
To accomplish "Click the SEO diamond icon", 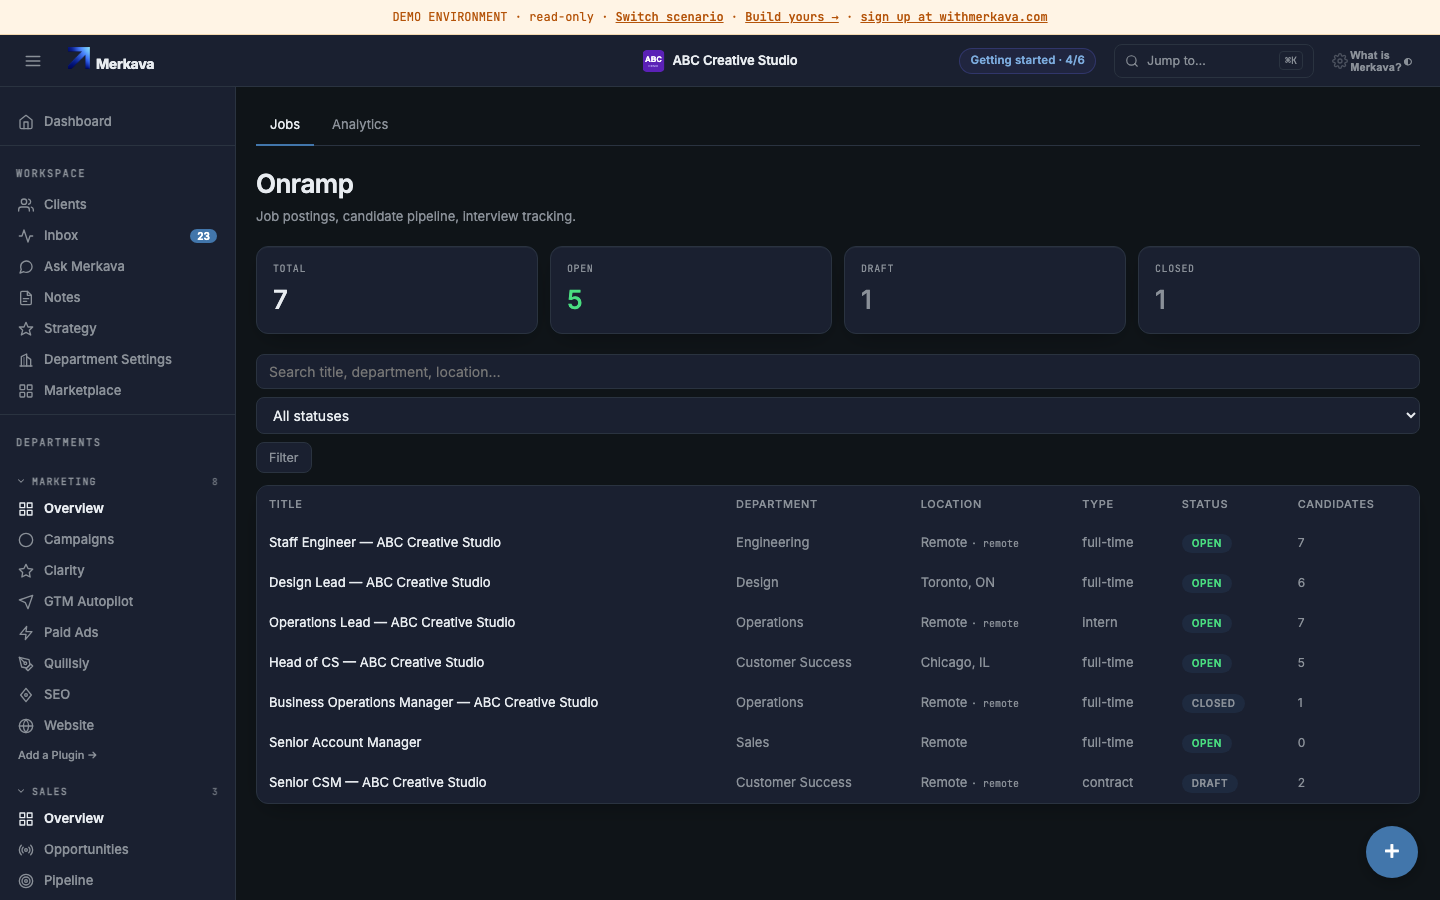I will click(26, 695).
